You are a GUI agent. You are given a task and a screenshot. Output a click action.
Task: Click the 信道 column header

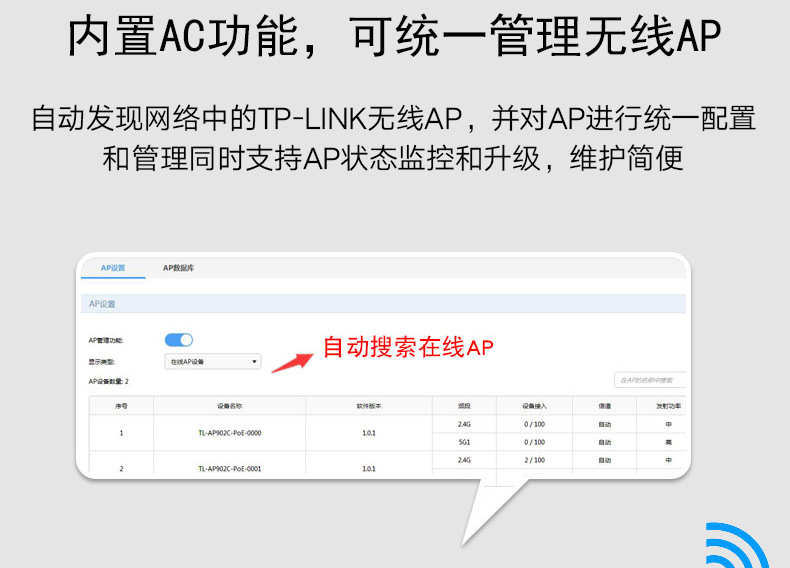coord(604,406)
